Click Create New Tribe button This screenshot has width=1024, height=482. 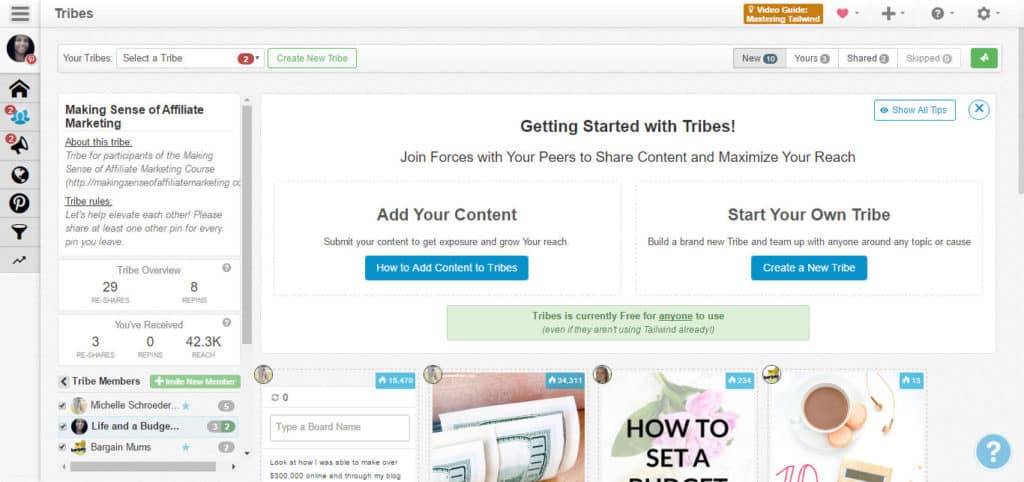[312, 58]
